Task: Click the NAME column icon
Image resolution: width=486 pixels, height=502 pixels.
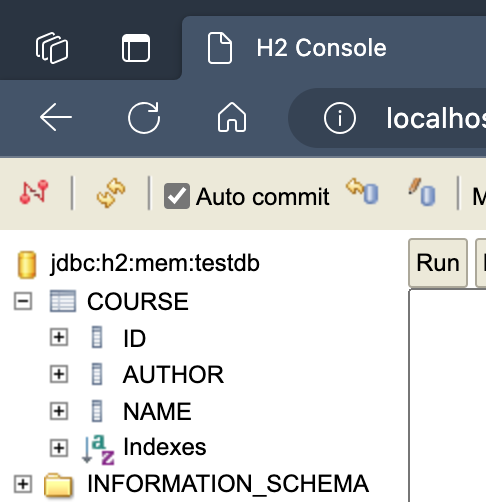Action: (x=97, y=411)
